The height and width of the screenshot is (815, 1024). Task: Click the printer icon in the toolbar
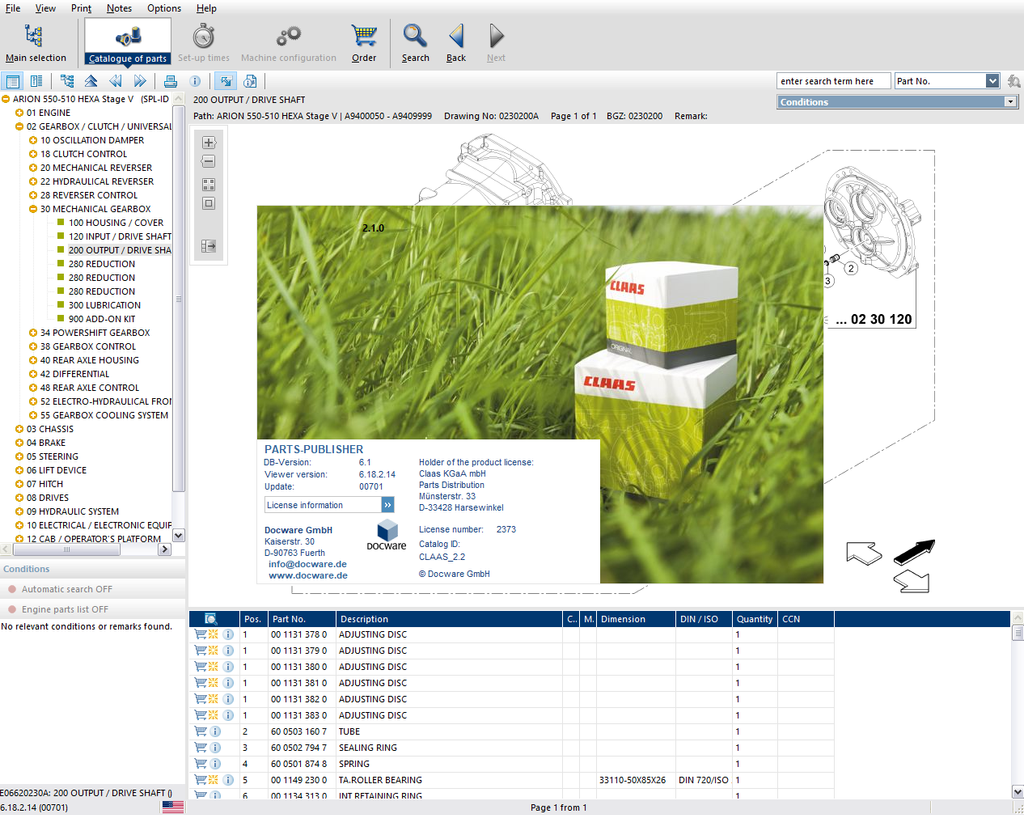(x=170, y=81)
